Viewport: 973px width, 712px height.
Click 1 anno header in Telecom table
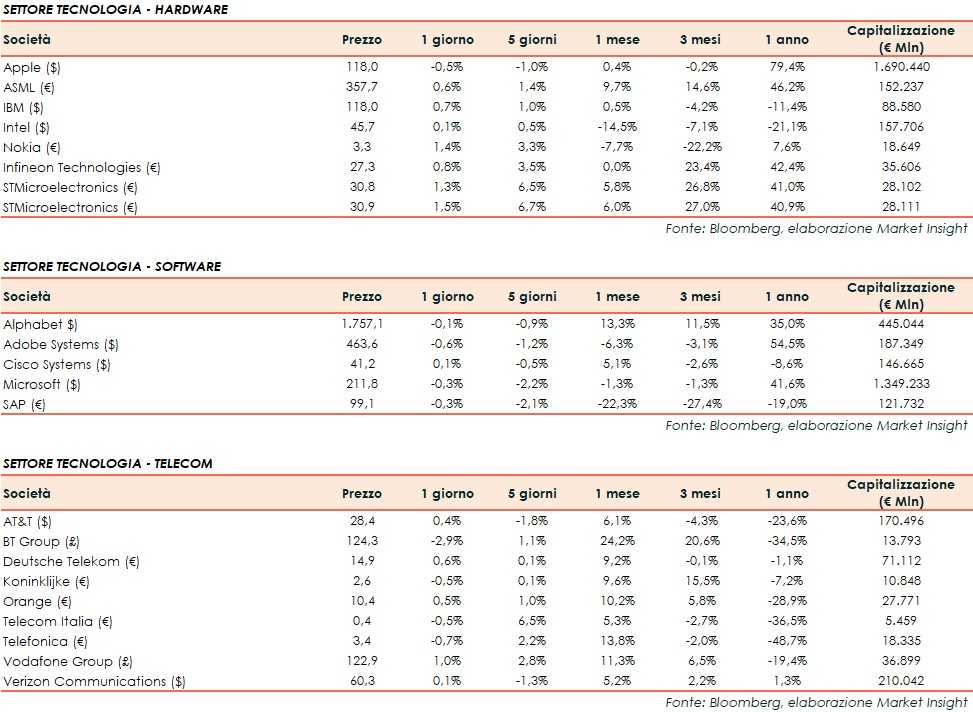787,494
